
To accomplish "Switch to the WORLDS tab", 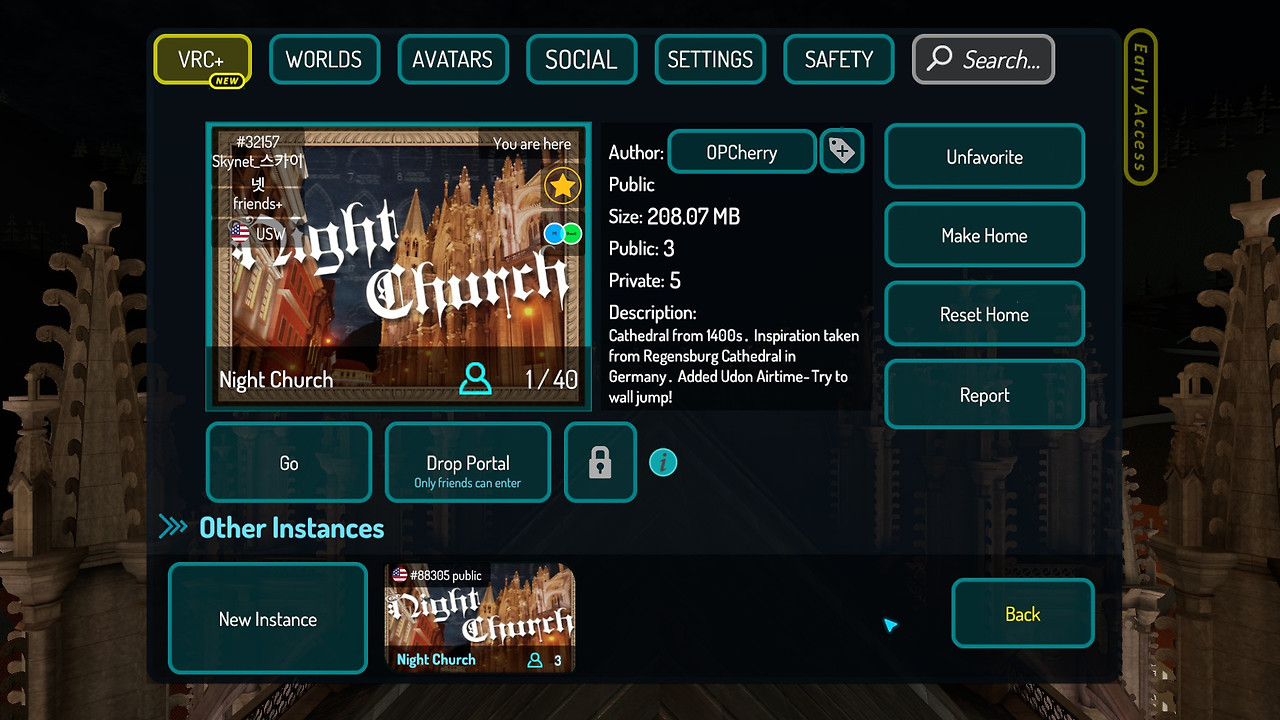I will [x=324, y=59].
